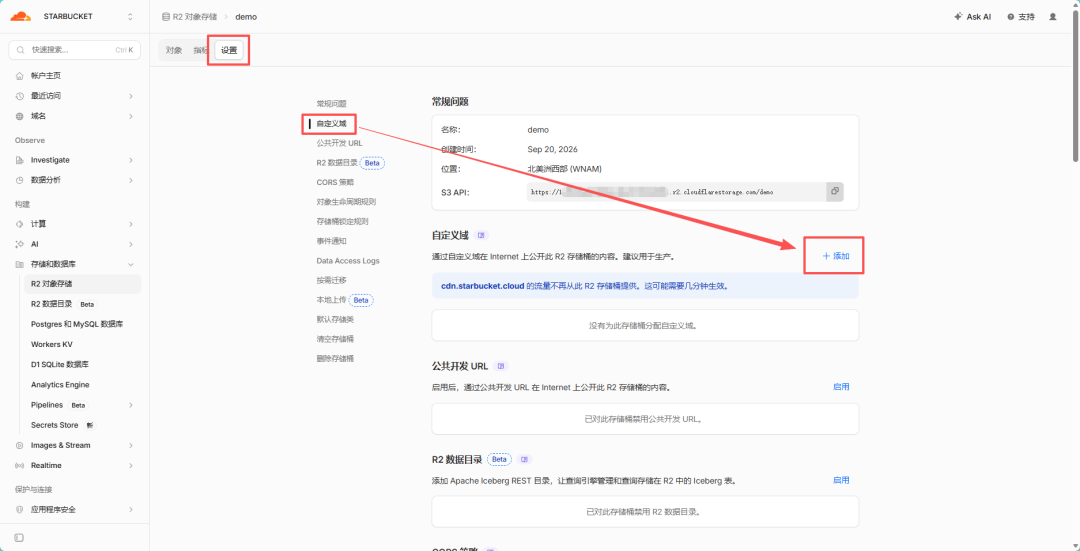Click 添加 to add a custom domain
This screenshot has width=1080, height=551.
point(835,256)
